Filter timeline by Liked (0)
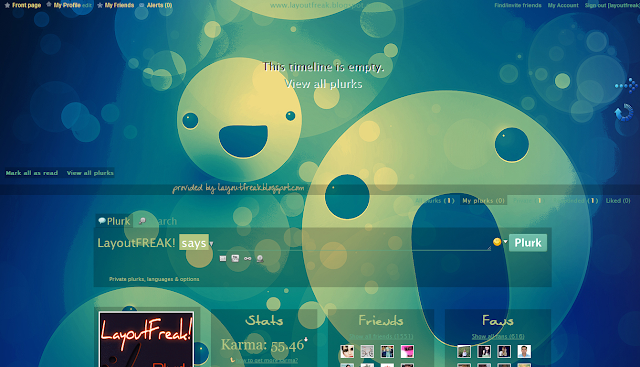 tap(618, 200)
